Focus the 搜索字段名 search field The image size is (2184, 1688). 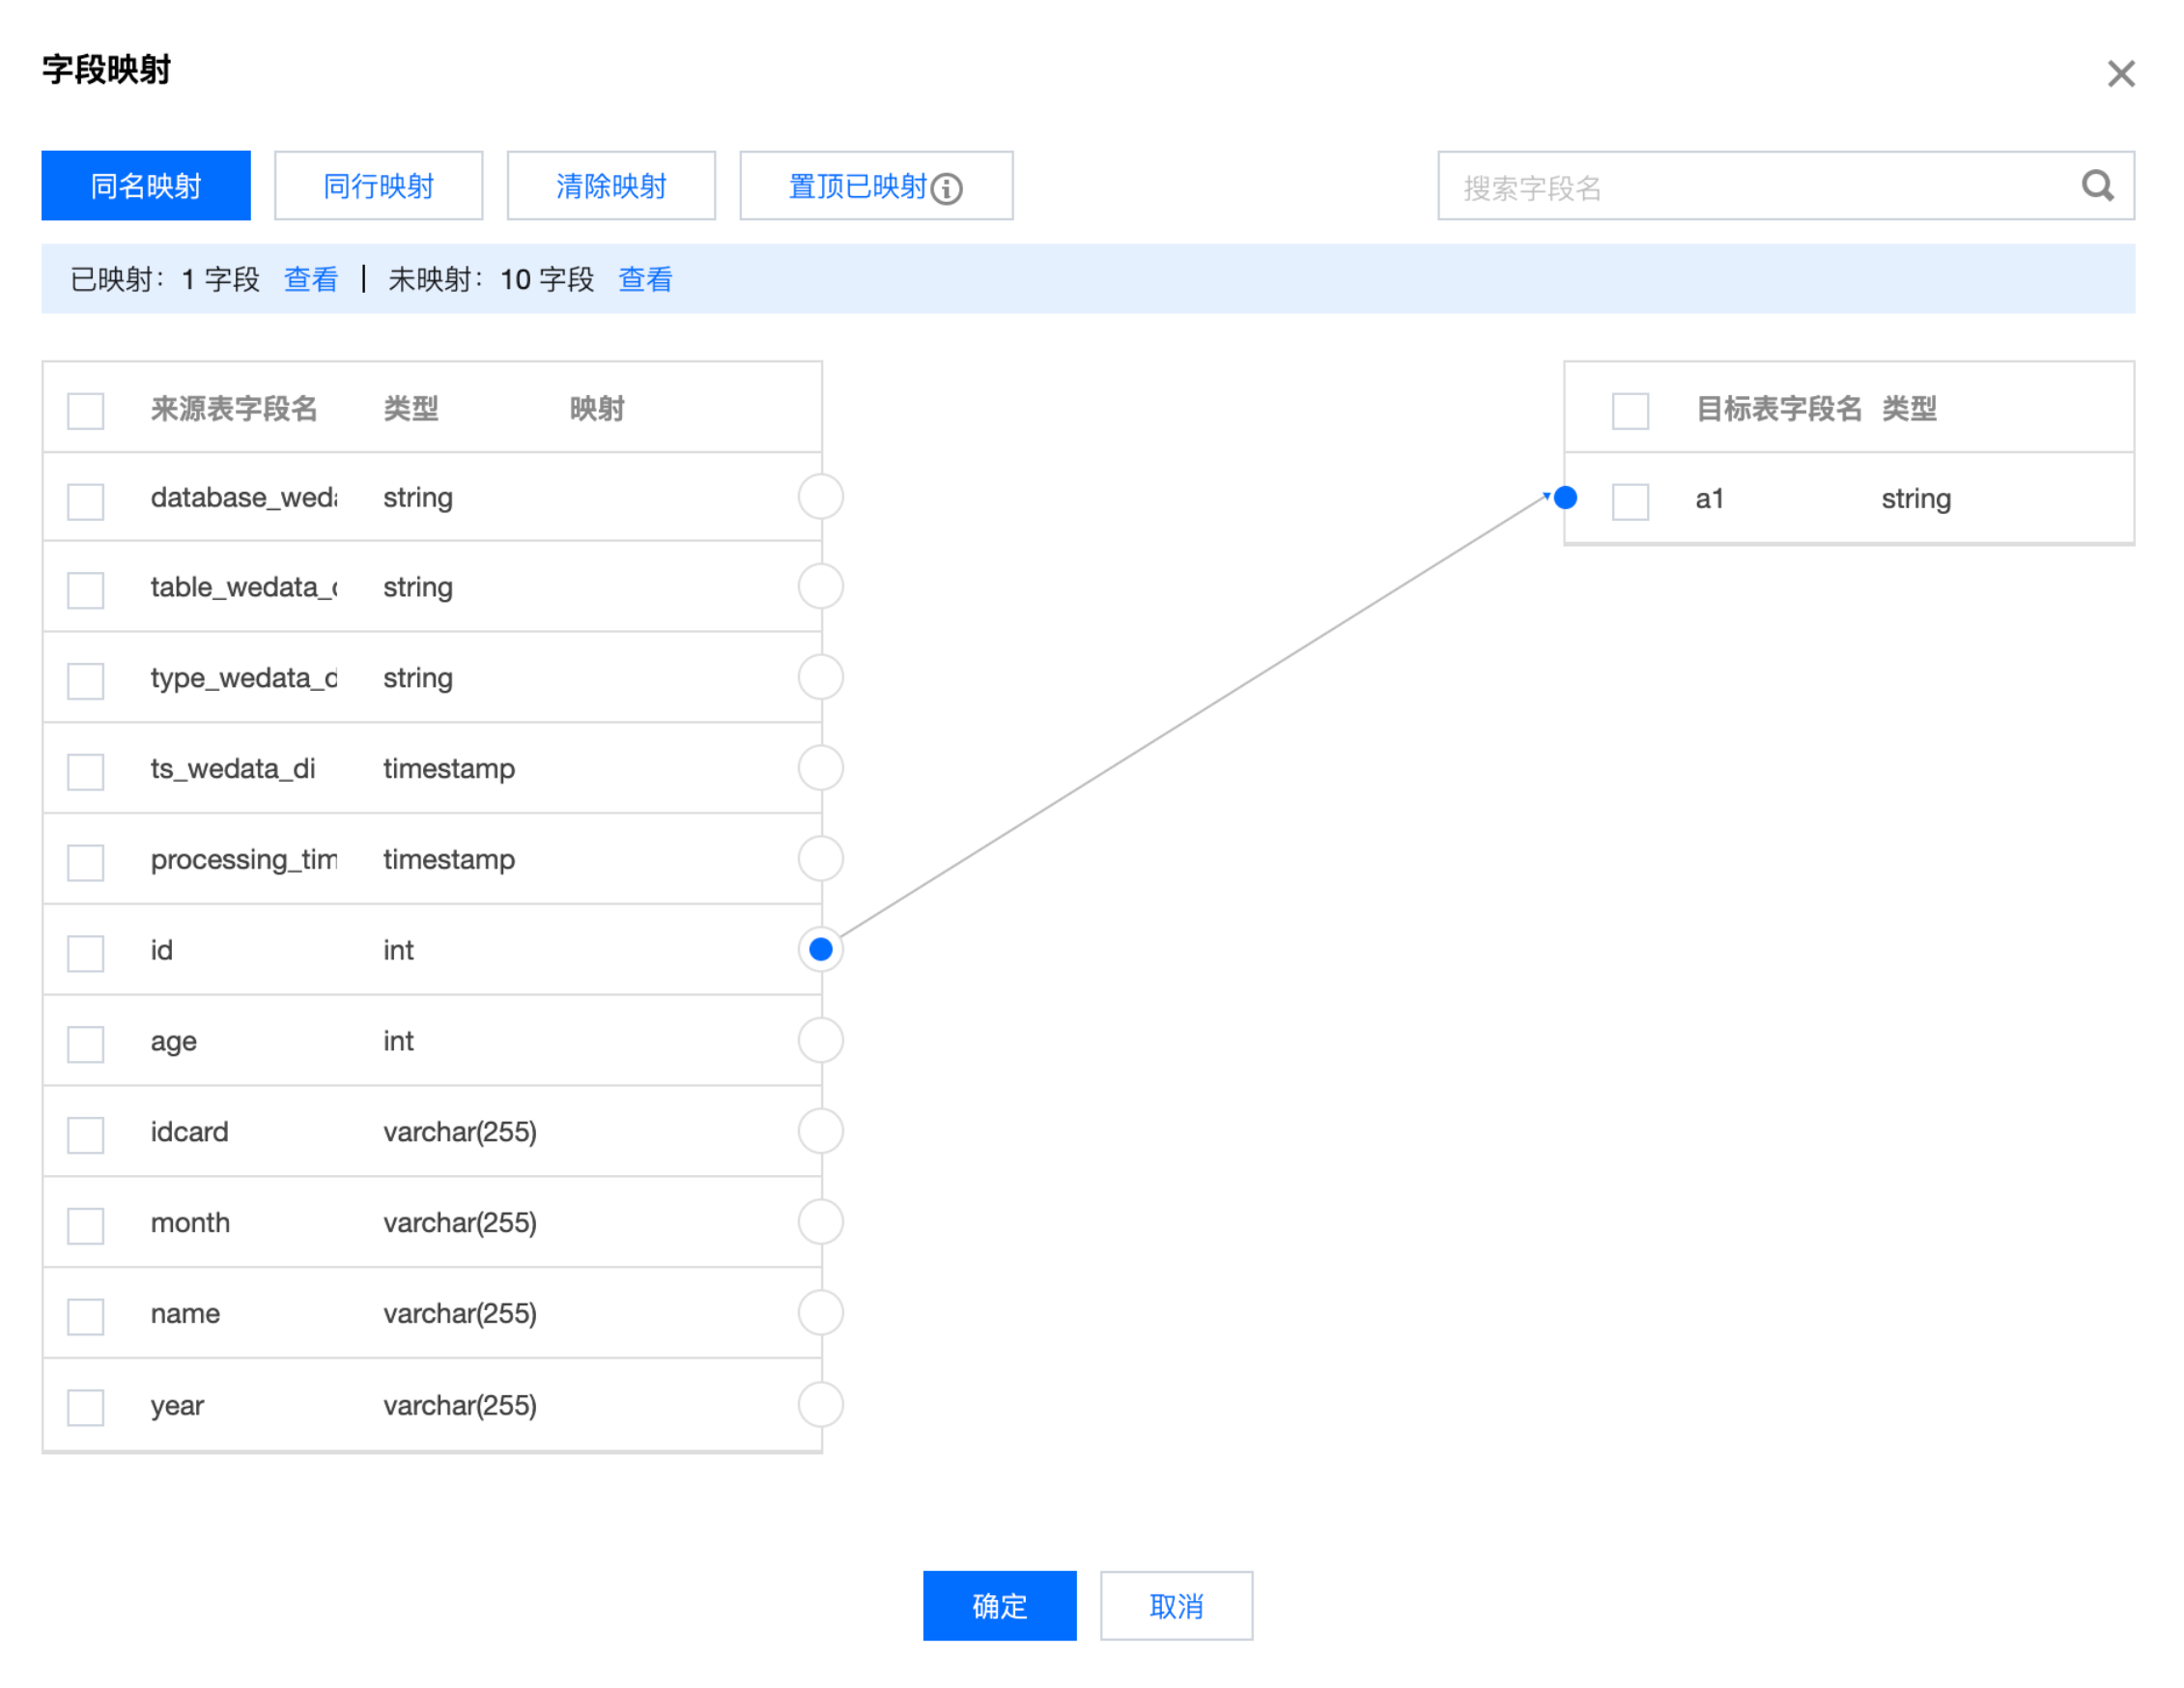coord(1750,187)
